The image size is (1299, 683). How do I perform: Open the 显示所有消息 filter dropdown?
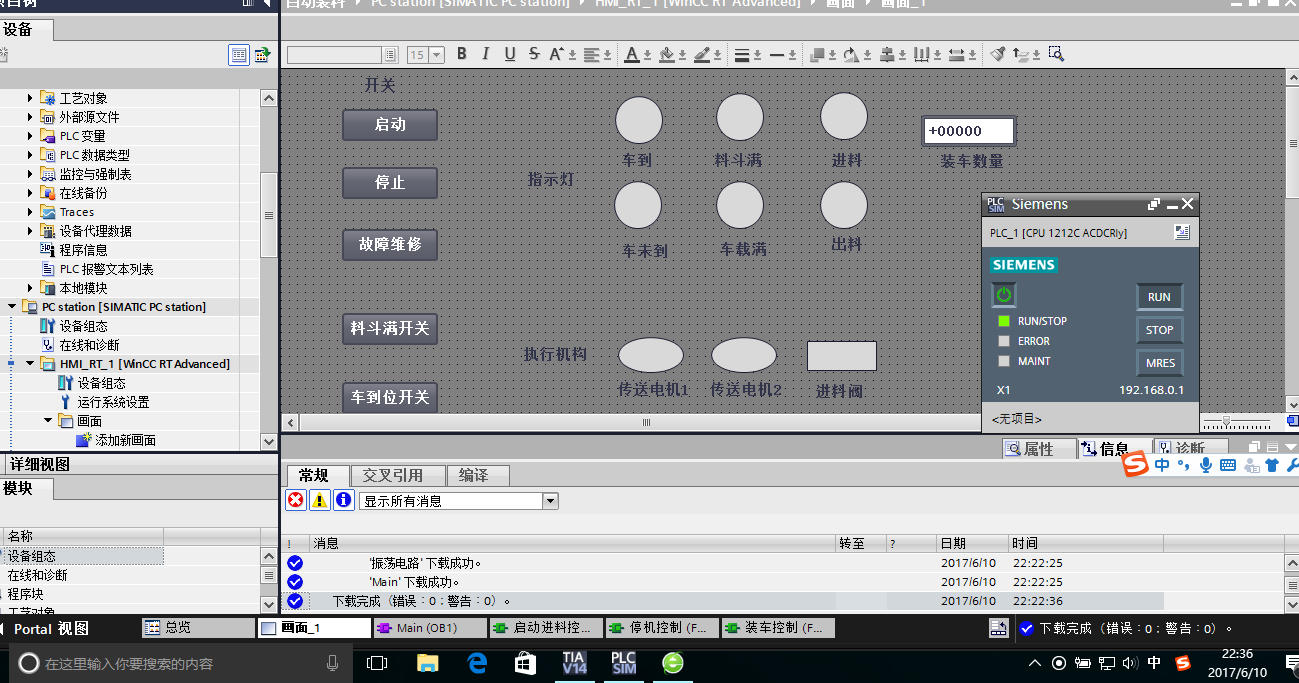tap(550, 501)
